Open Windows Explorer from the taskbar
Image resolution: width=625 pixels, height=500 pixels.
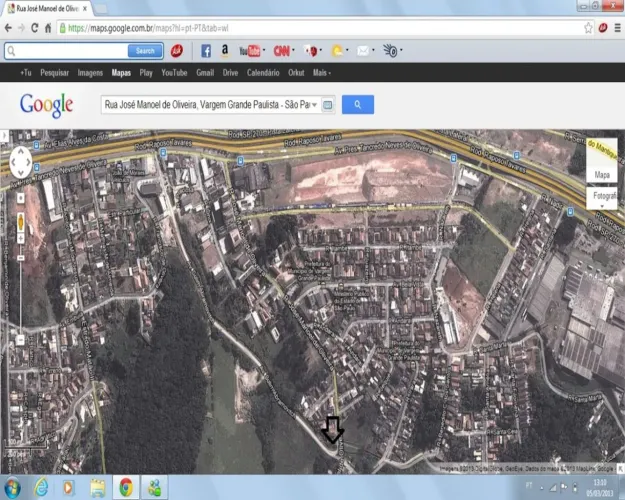pyautogui.click(x=97, y=487)
